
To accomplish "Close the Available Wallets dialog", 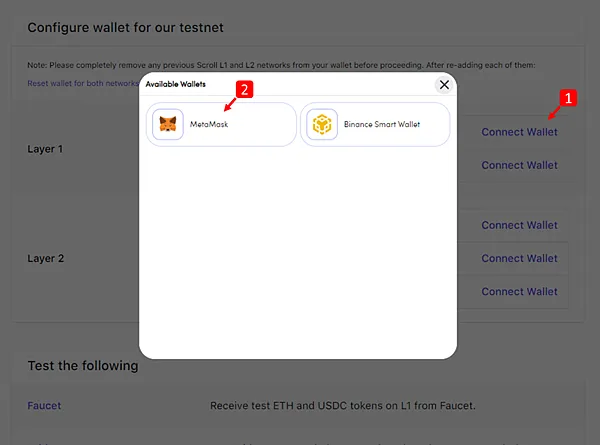I will tap(444, 85).
